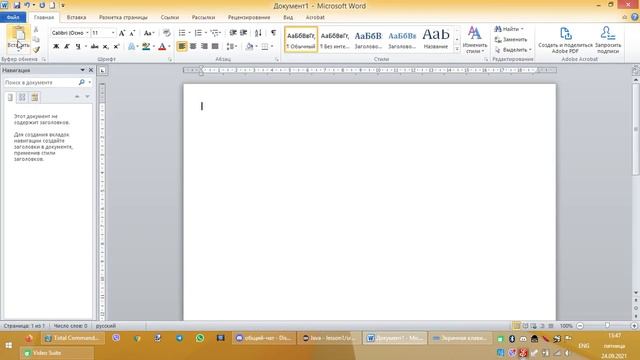Image resolution: width=640 pixels, height=360 pixels.
Task: Toggle the ruler view button above scrollbar
Action: pyautogui.click(x=636, y=71)
